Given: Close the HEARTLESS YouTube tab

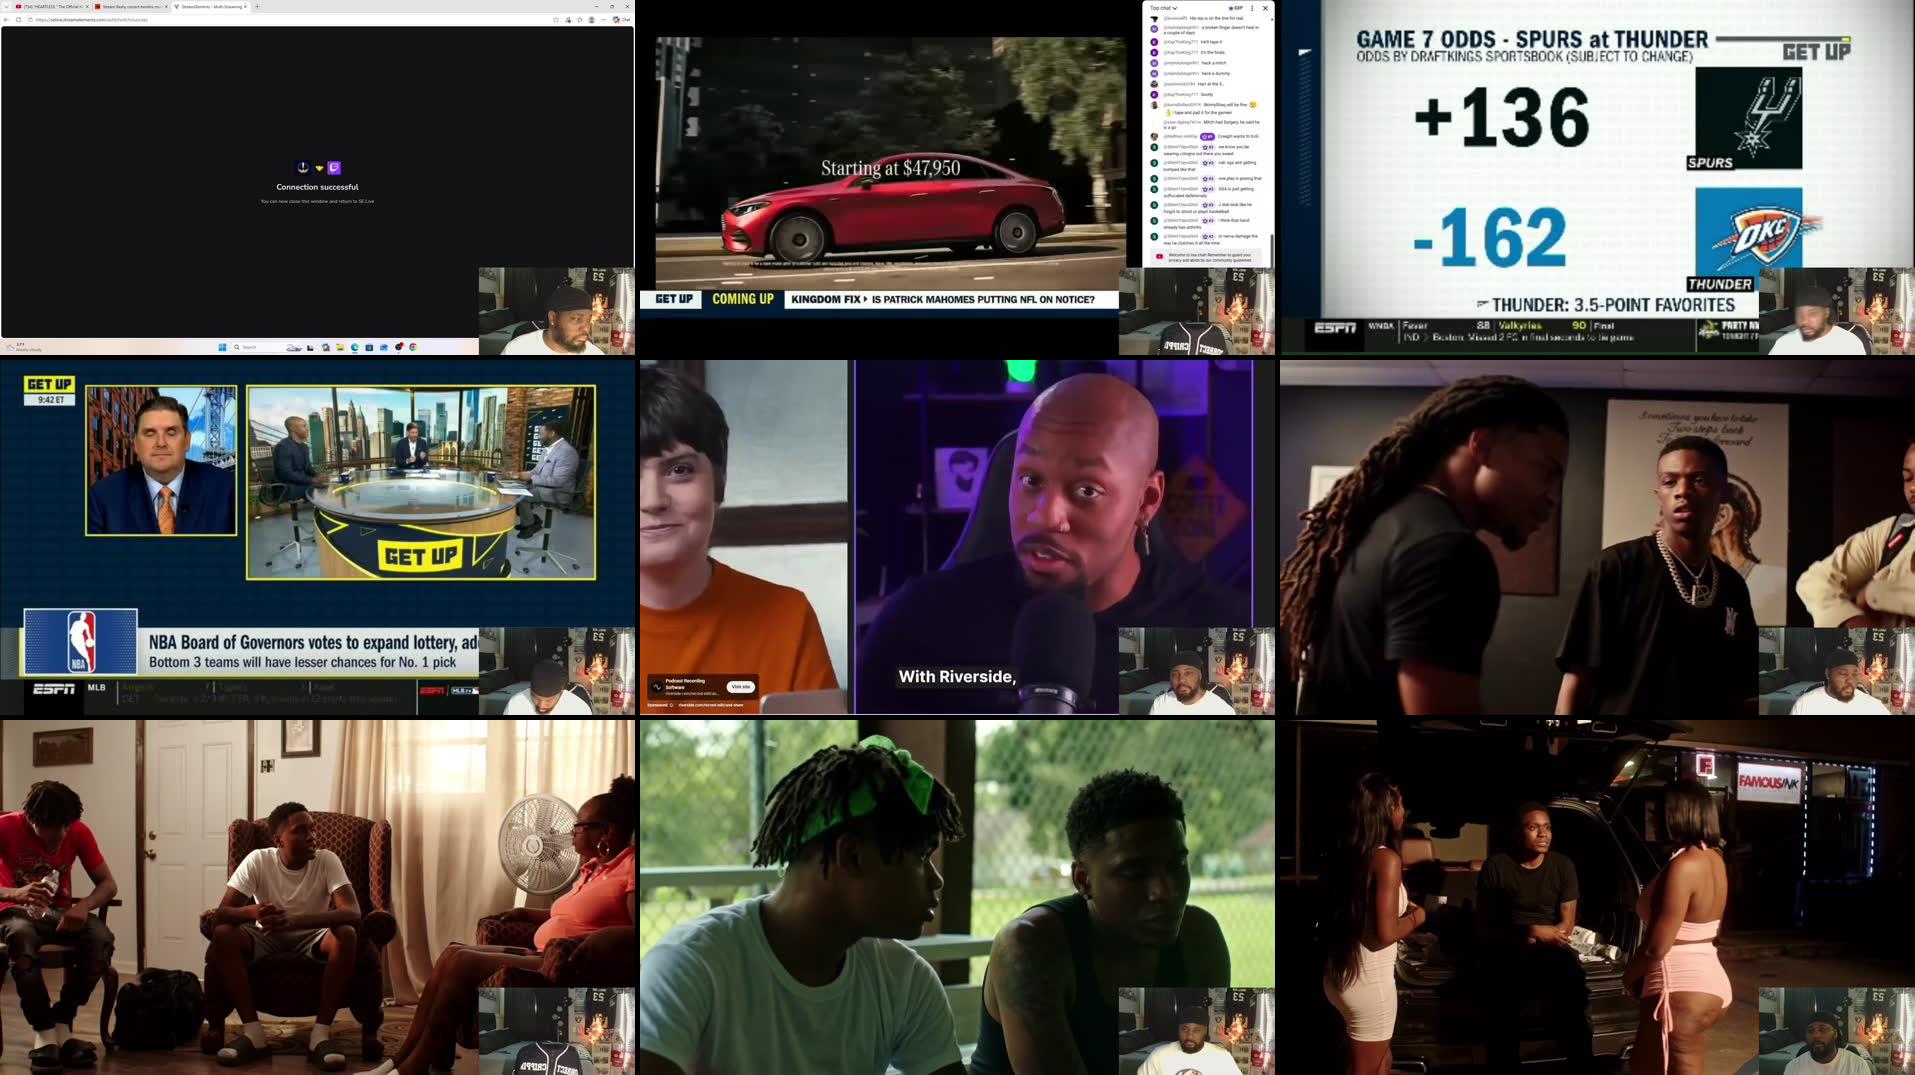Looking at the screenshot, I should click(x=87, y=7).
